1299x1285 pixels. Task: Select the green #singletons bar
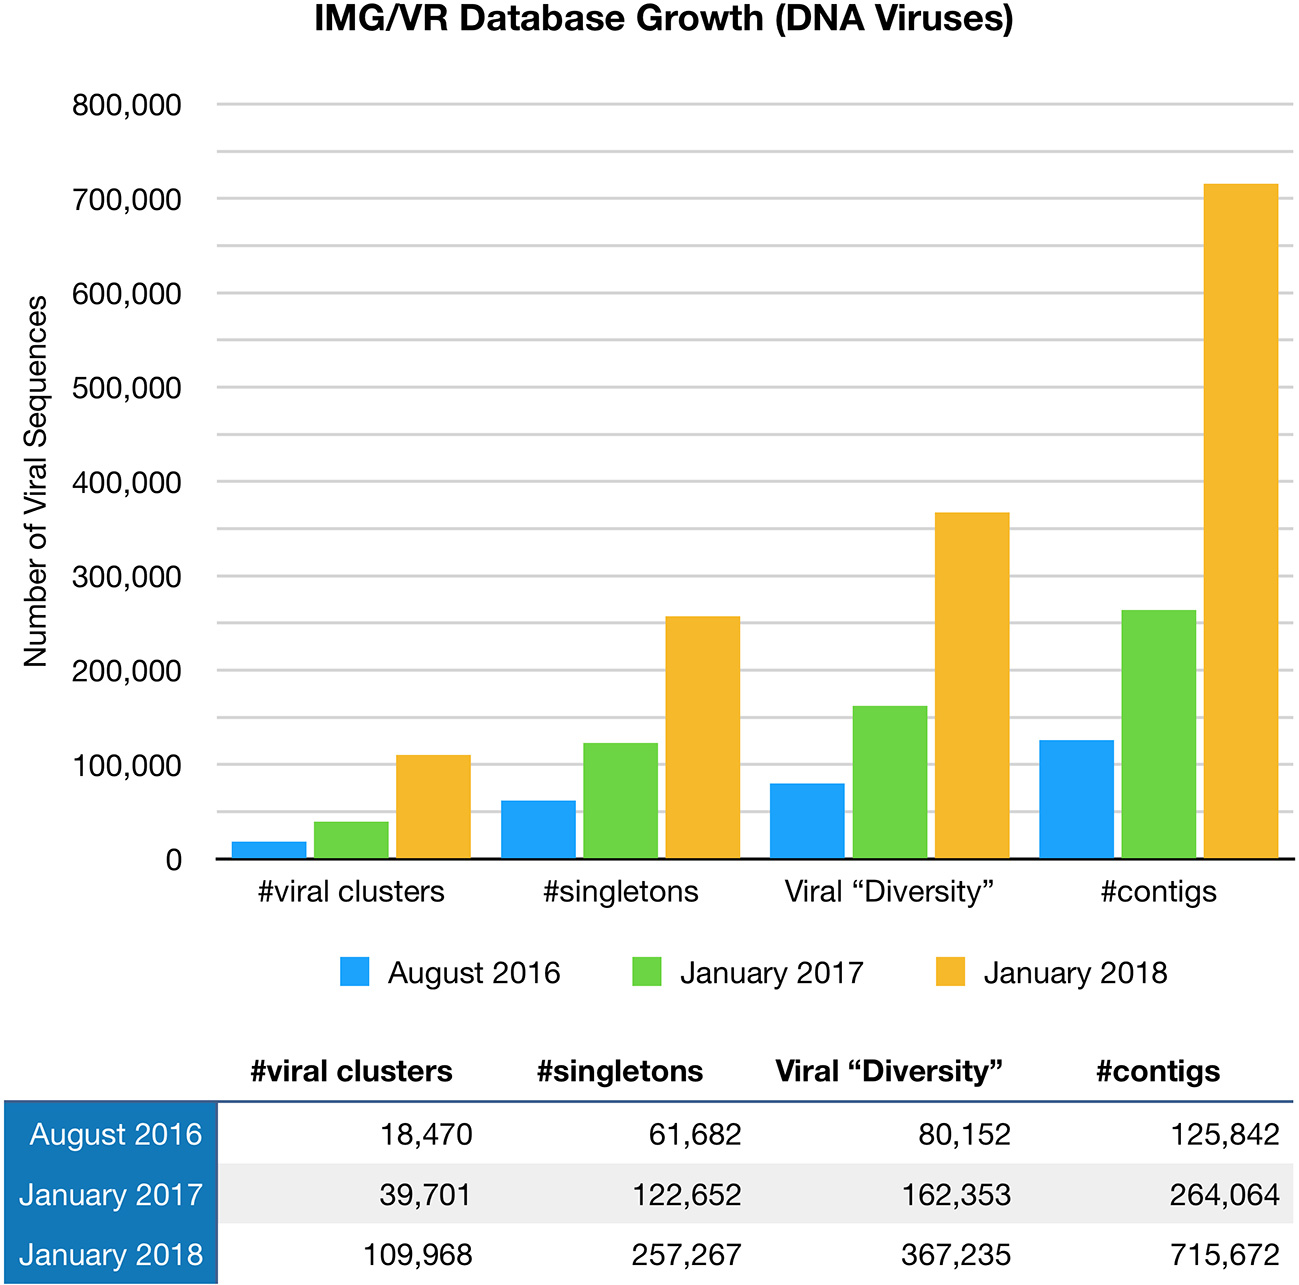620,800
